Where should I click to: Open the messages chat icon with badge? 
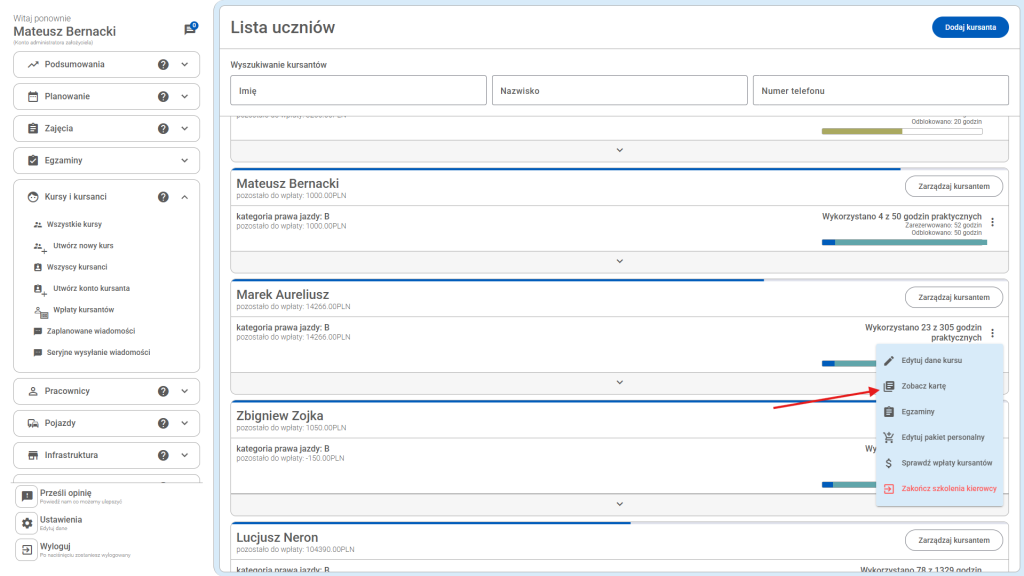click(x=189, y=29)
